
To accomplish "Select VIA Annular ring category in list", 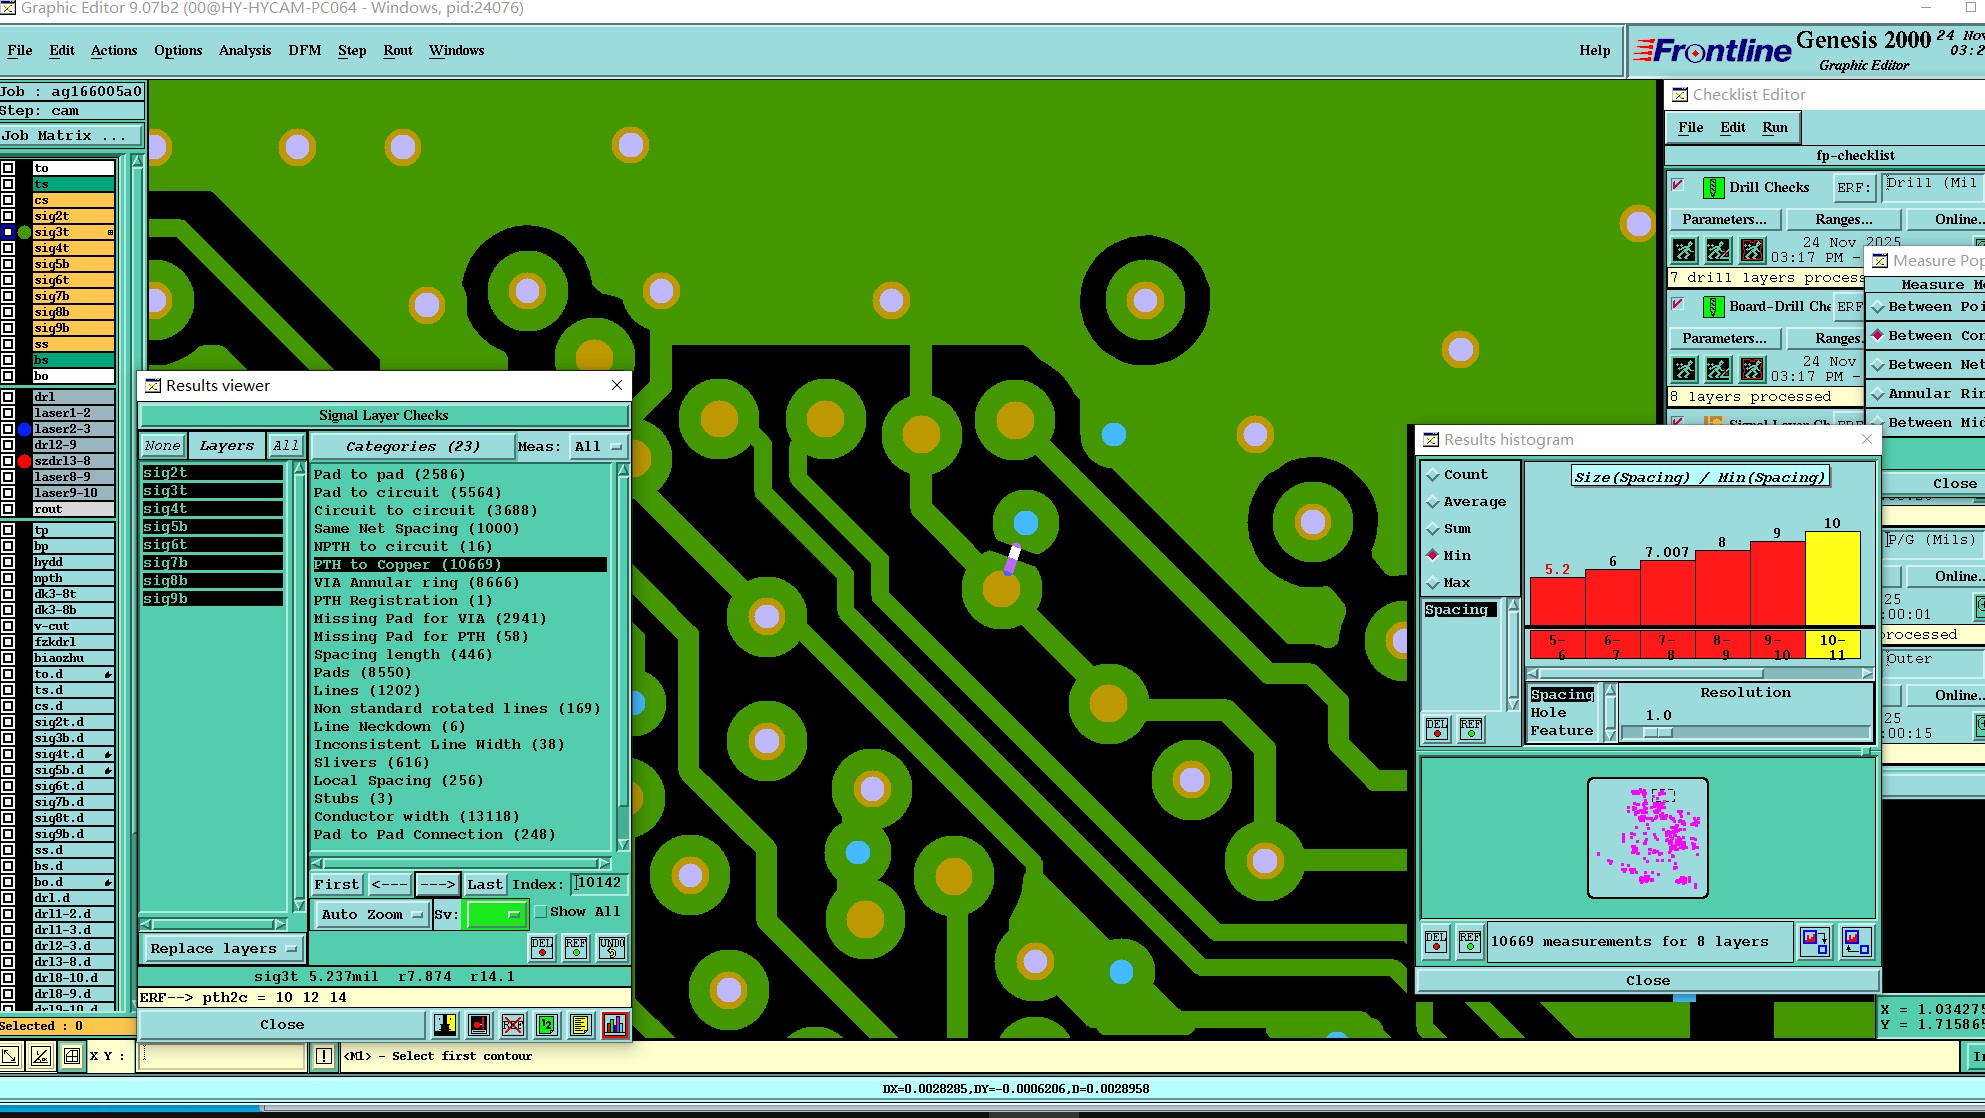I will 416,583.
